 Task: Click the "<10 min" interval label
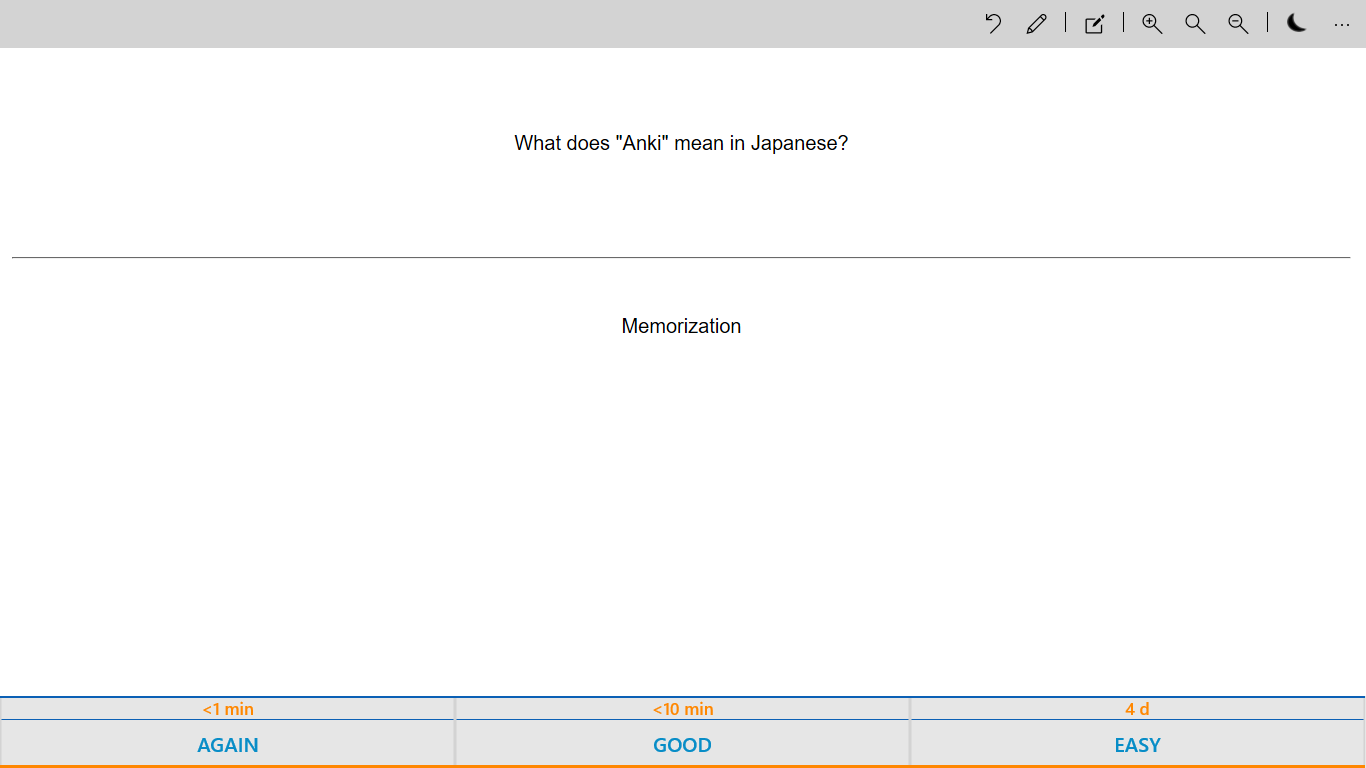pyautogui.click(x=682, y=708)
